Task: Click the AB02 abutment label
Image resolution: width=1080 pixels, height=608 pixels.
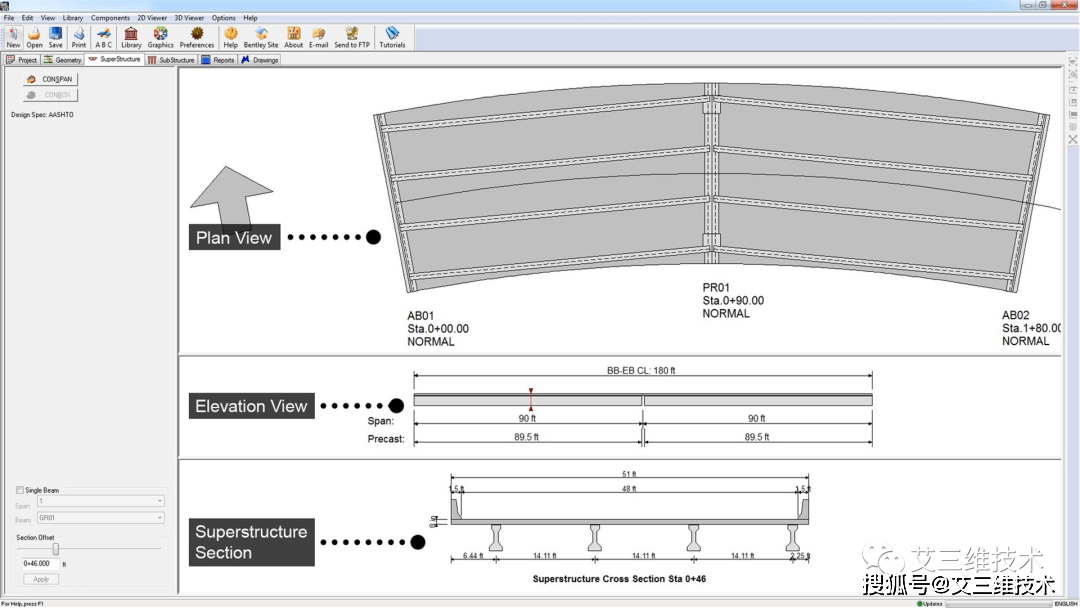Action: (1015, 315)
